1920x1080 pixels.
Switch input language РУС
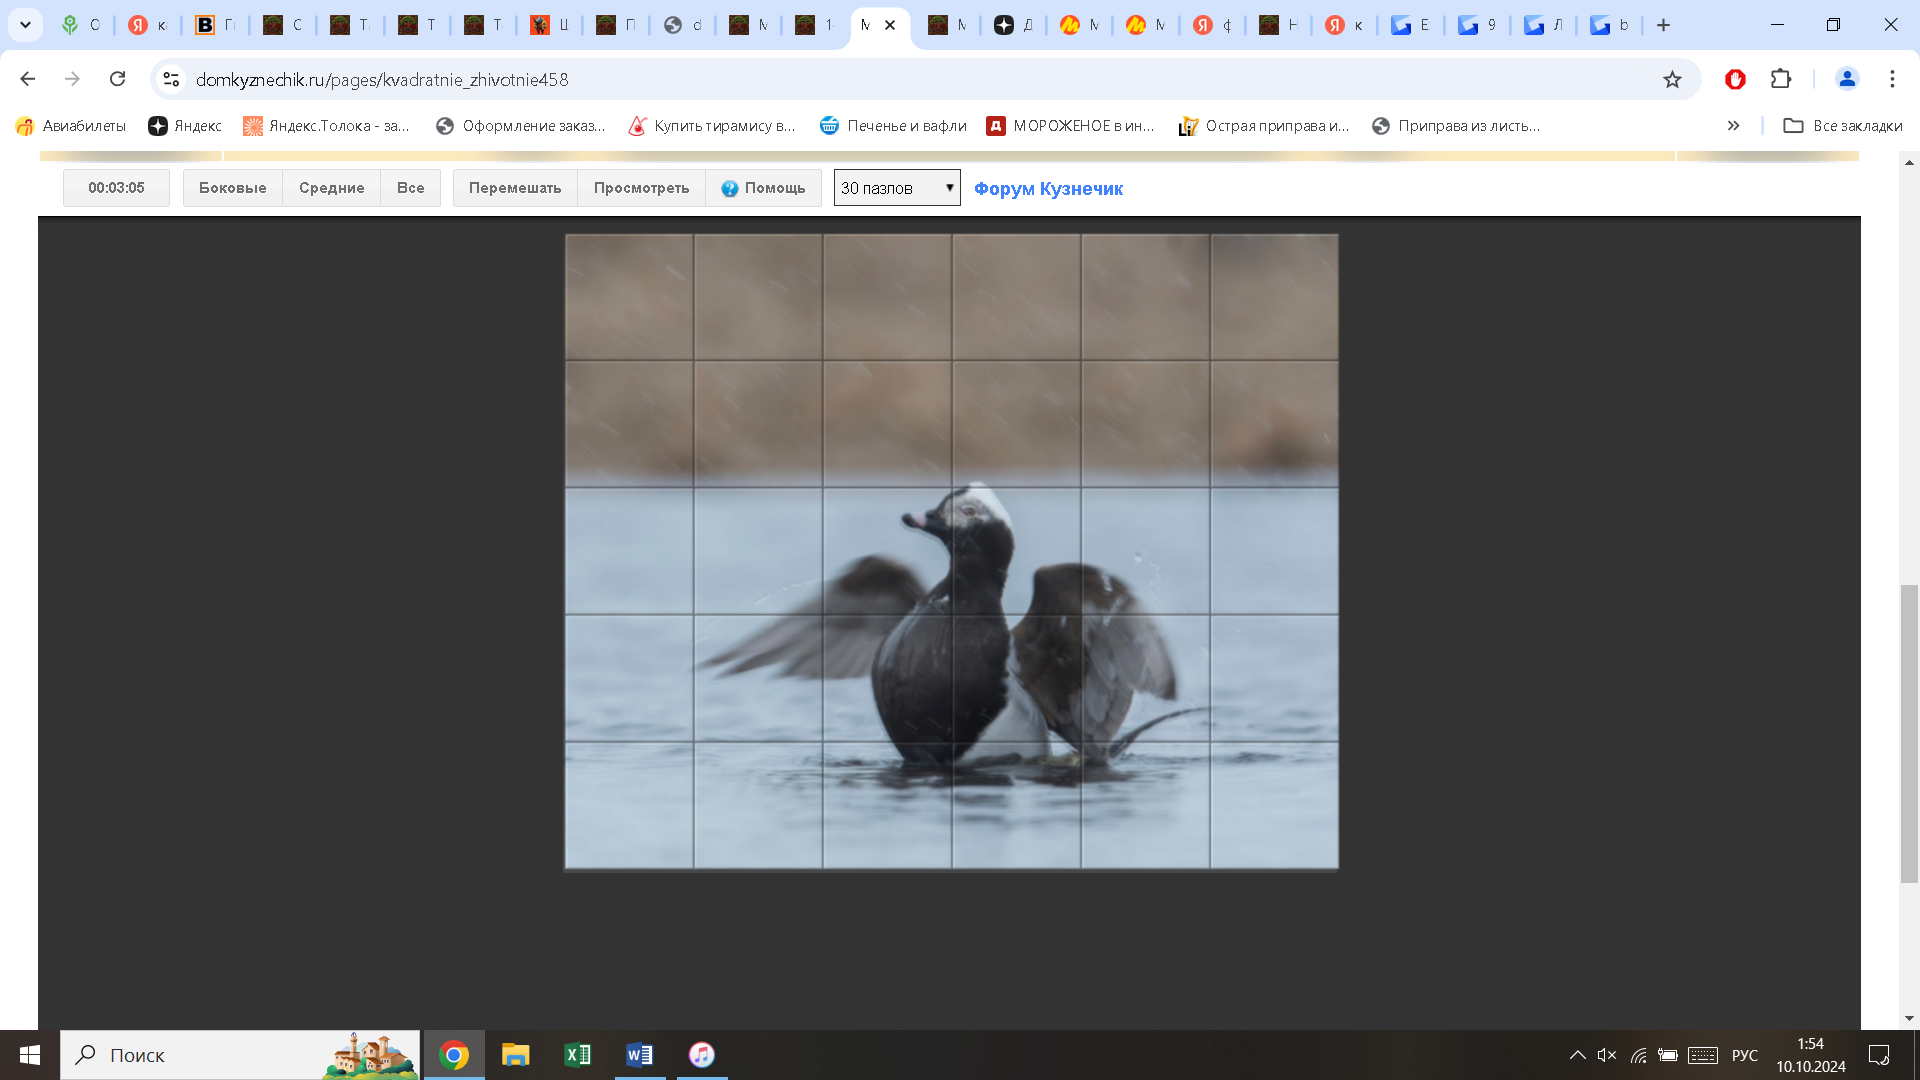coord(1745,1055)
